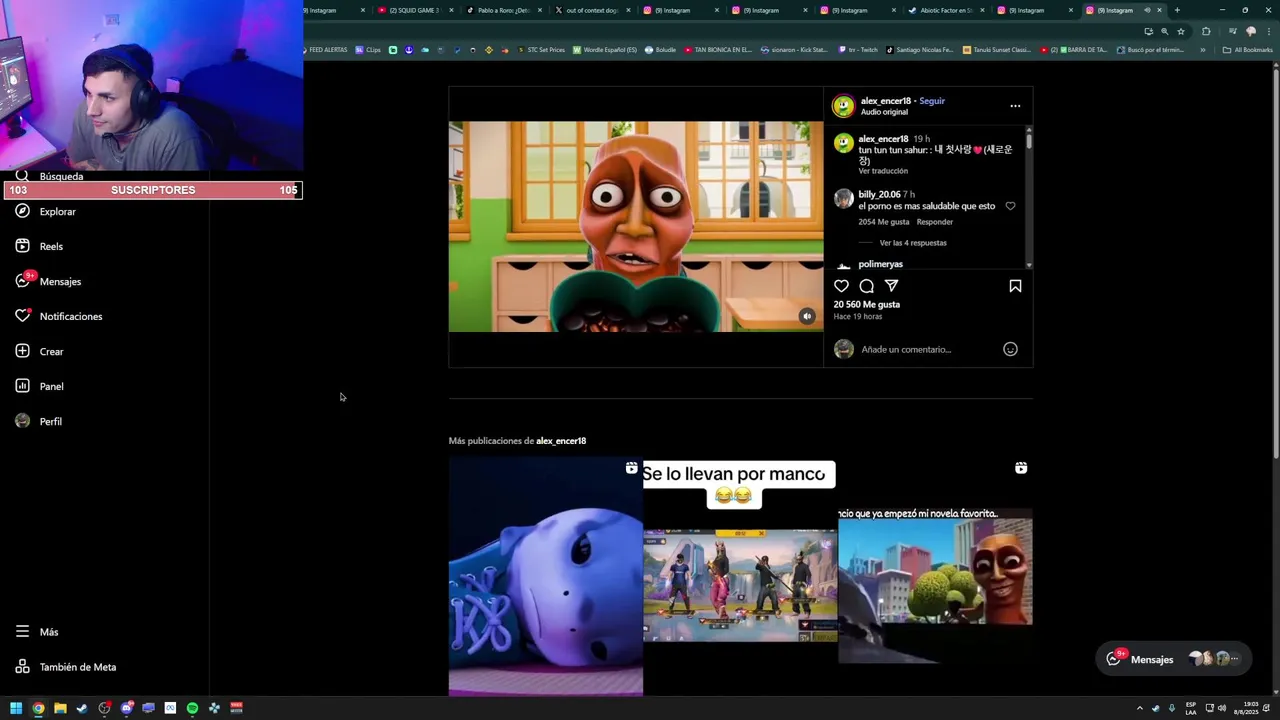Open Steam from the taskbar
Viewport: 1280px width, 720px height.
pos(82,708)
